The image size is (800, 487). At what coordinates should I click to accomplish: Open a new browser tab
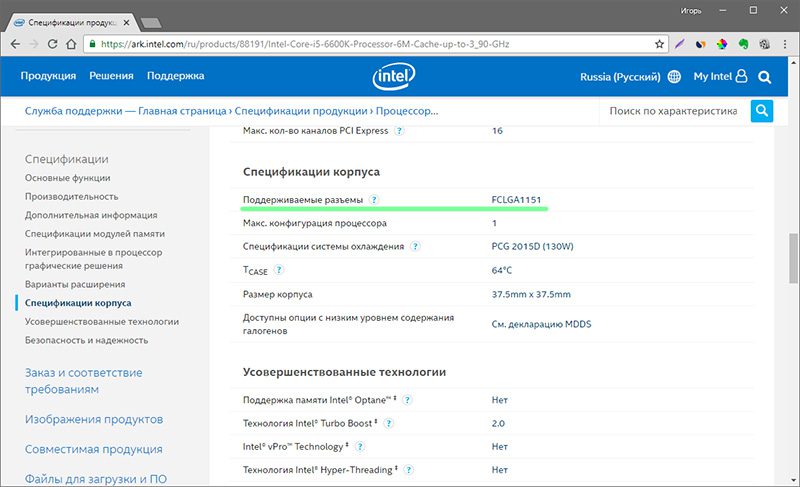pos(151,23)
